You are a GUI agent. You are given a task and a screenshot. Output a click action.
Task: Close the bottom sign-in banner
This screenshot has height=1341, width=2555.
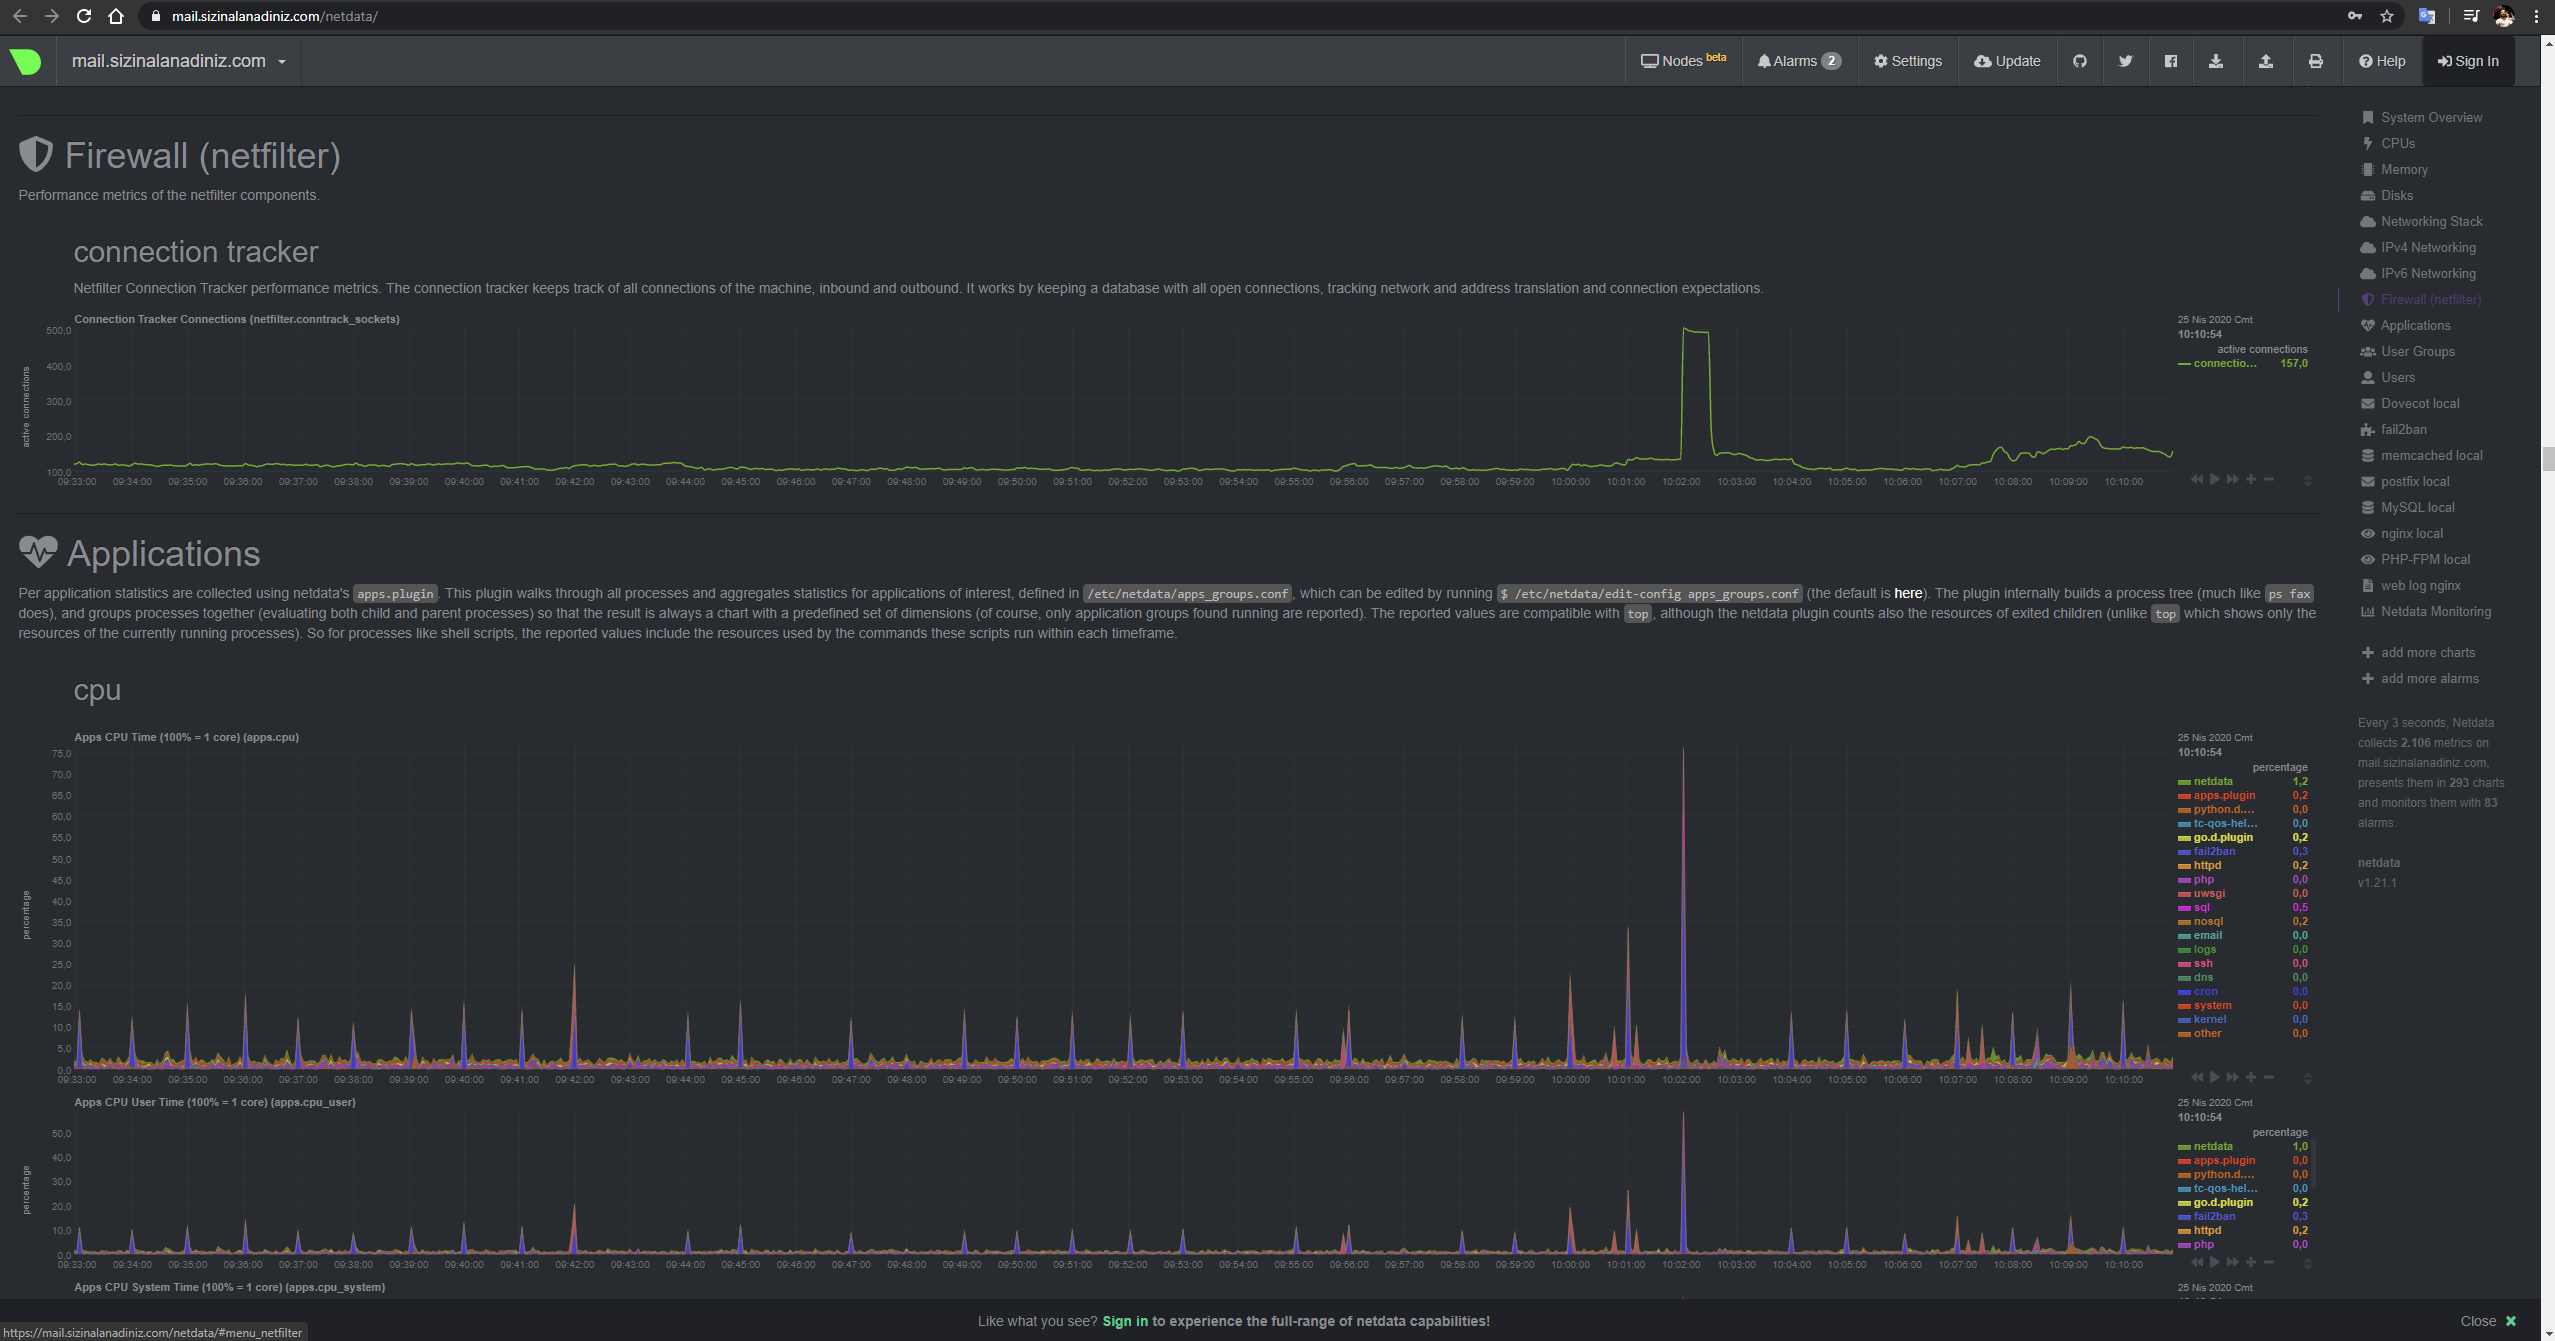click(2487, 1321)
